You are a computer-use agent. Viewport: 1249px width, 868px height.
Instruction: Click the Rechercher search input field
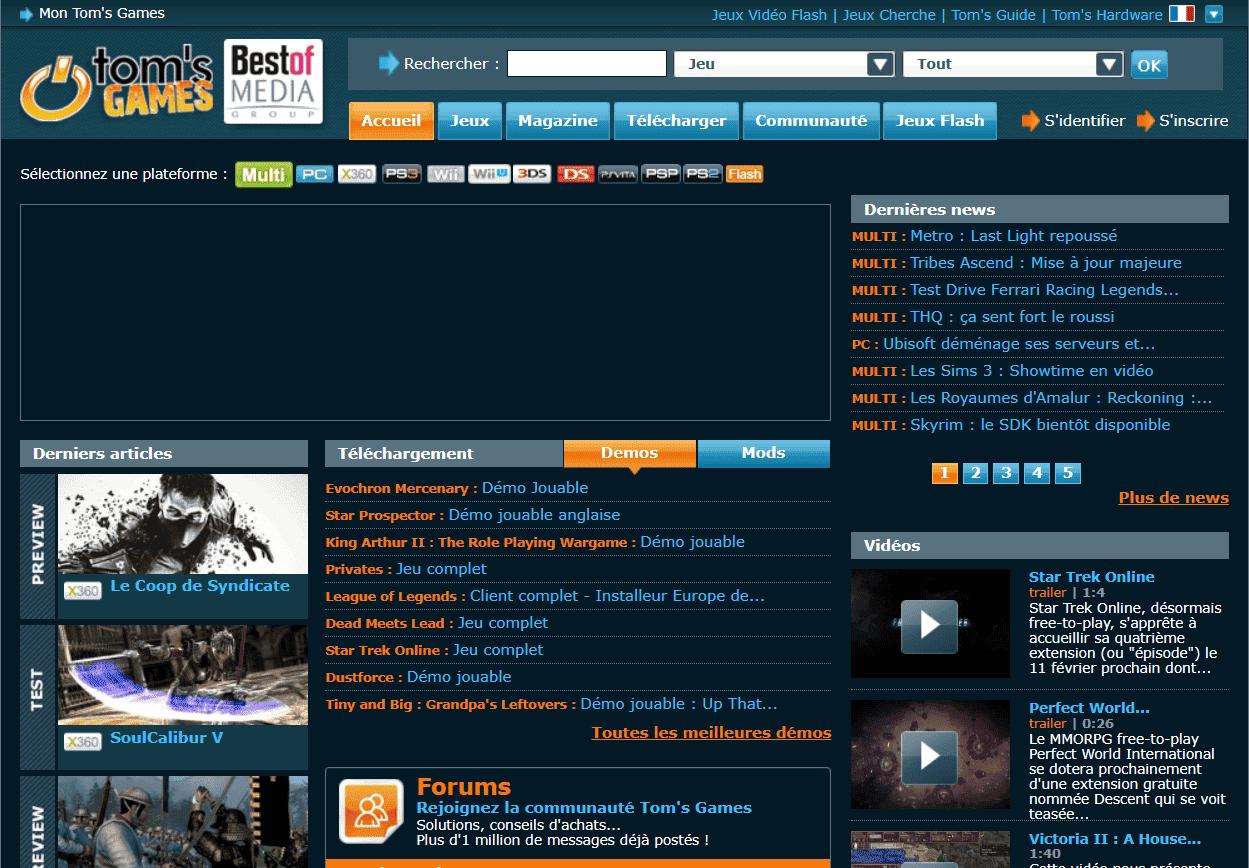(586, 64)
